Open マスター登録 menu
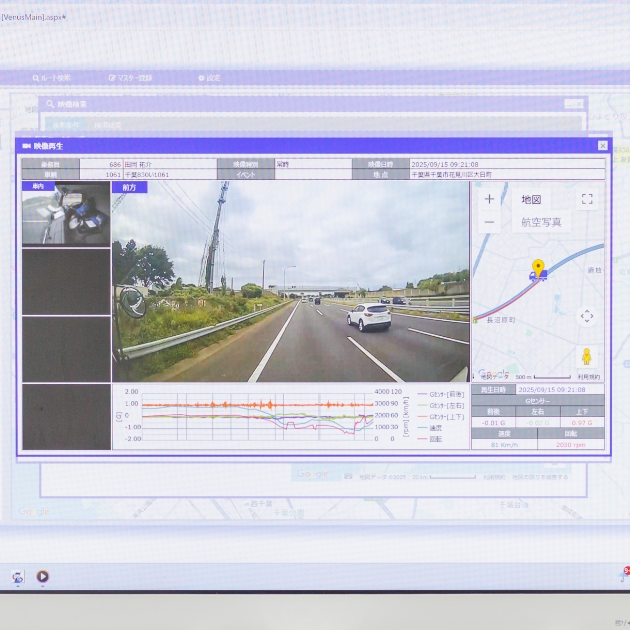630x630 pixels. pyautogui.click(x=131, y=78)
